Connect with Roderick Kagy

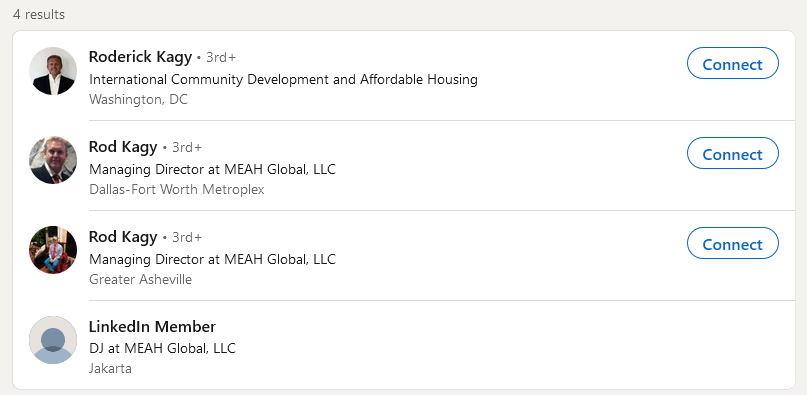732,63
